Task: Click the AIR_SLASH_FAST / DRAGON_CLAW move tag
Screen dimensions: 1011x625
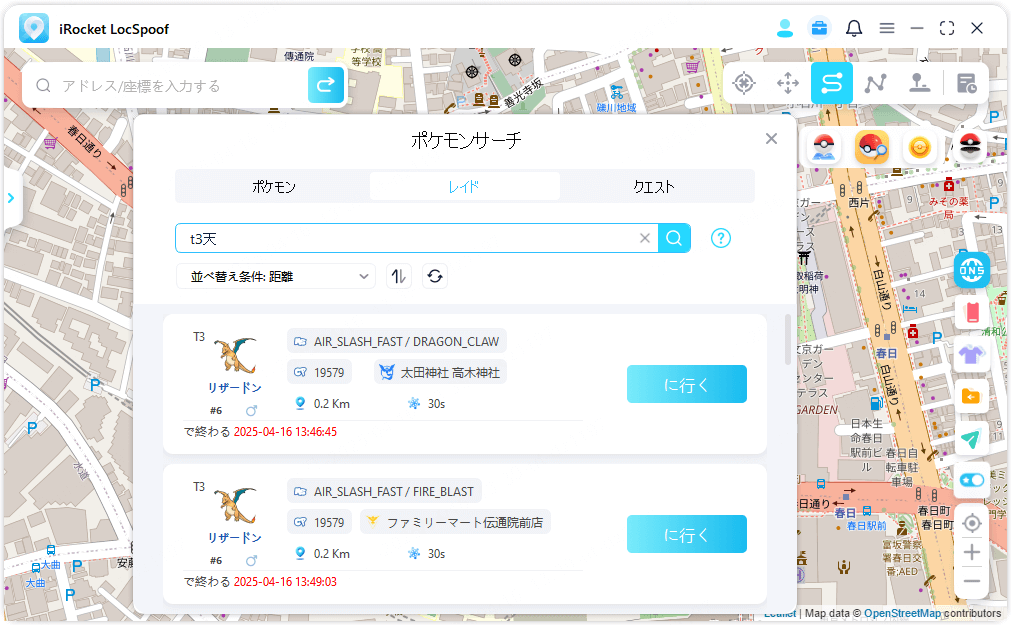Action: [397, 341]
